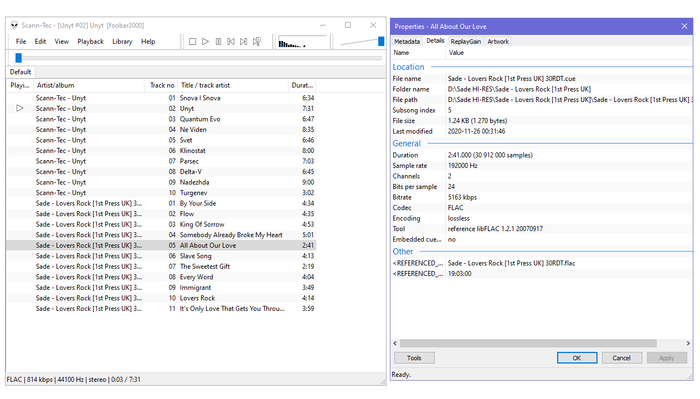700x399 pixels.
Task: Click the Properties horizontal scrollbar thumb
Action: [528, 343]
